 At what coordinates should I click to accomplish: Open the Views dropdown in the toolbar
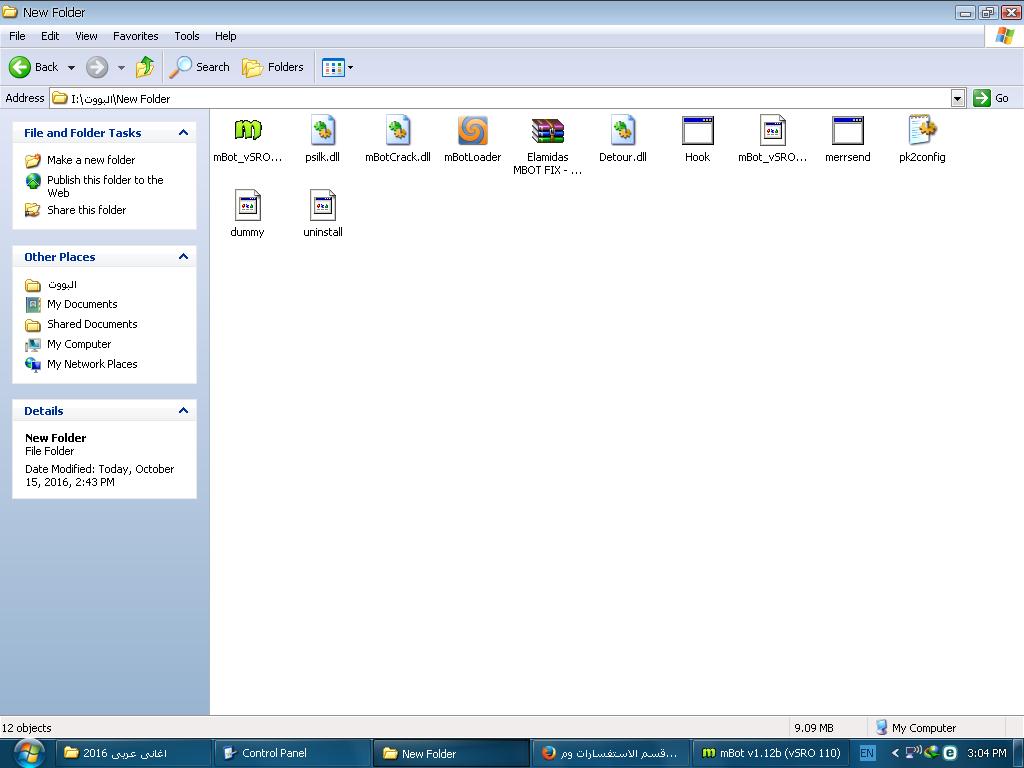pyautogui.click(x=337, y=67)
